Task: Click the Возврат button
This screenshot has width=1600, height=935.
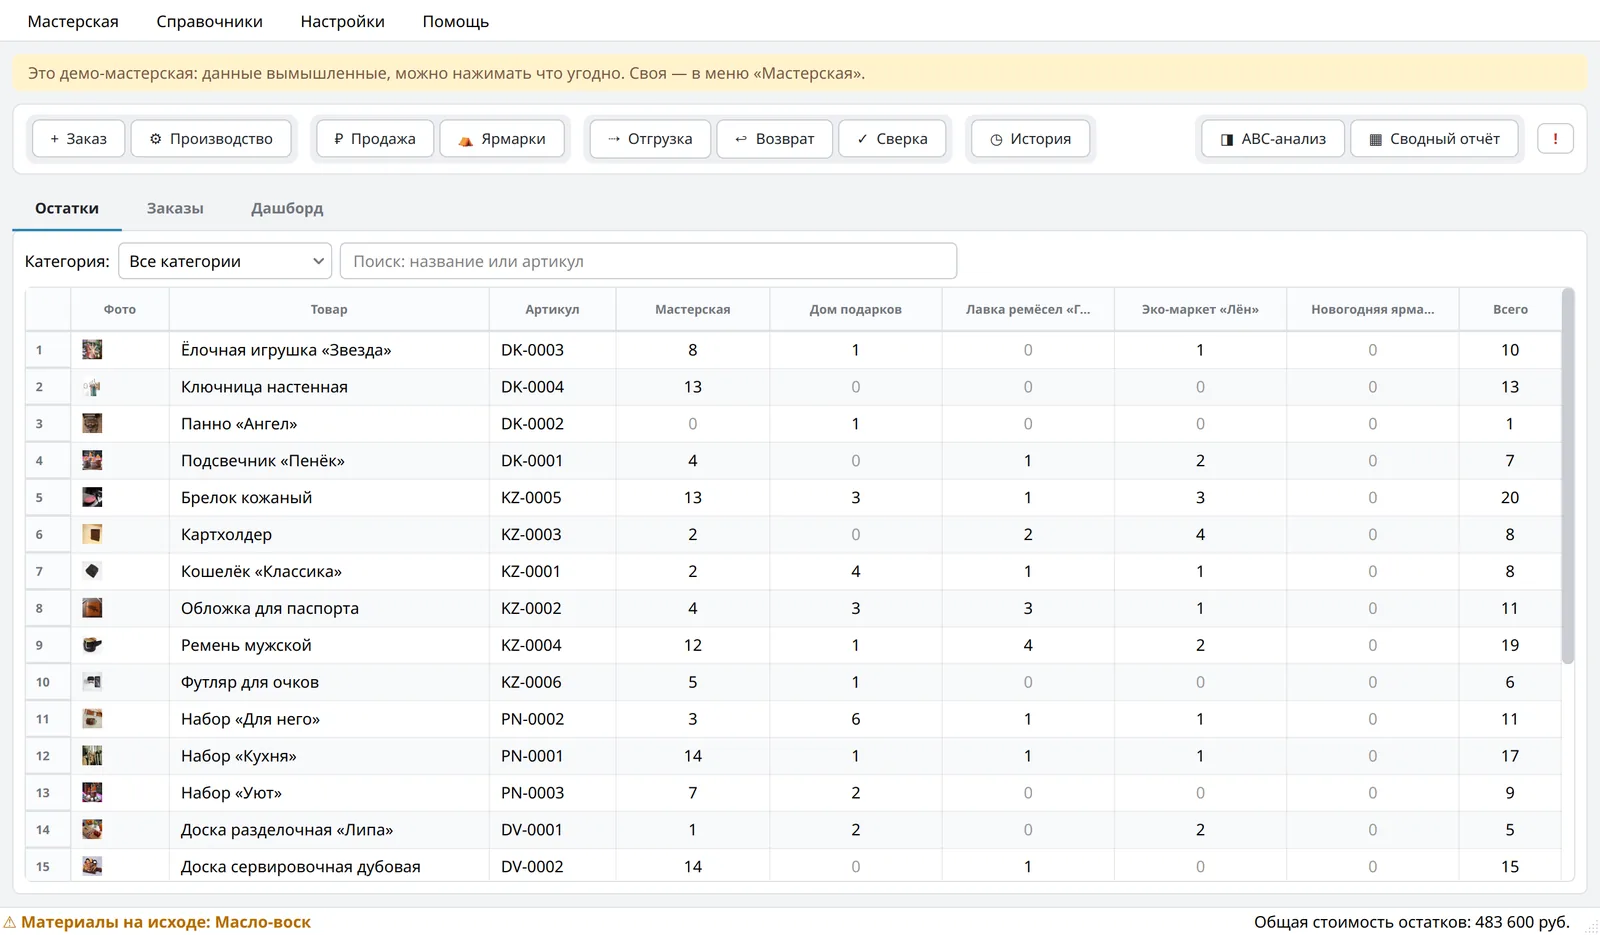Action: (775, 139)
